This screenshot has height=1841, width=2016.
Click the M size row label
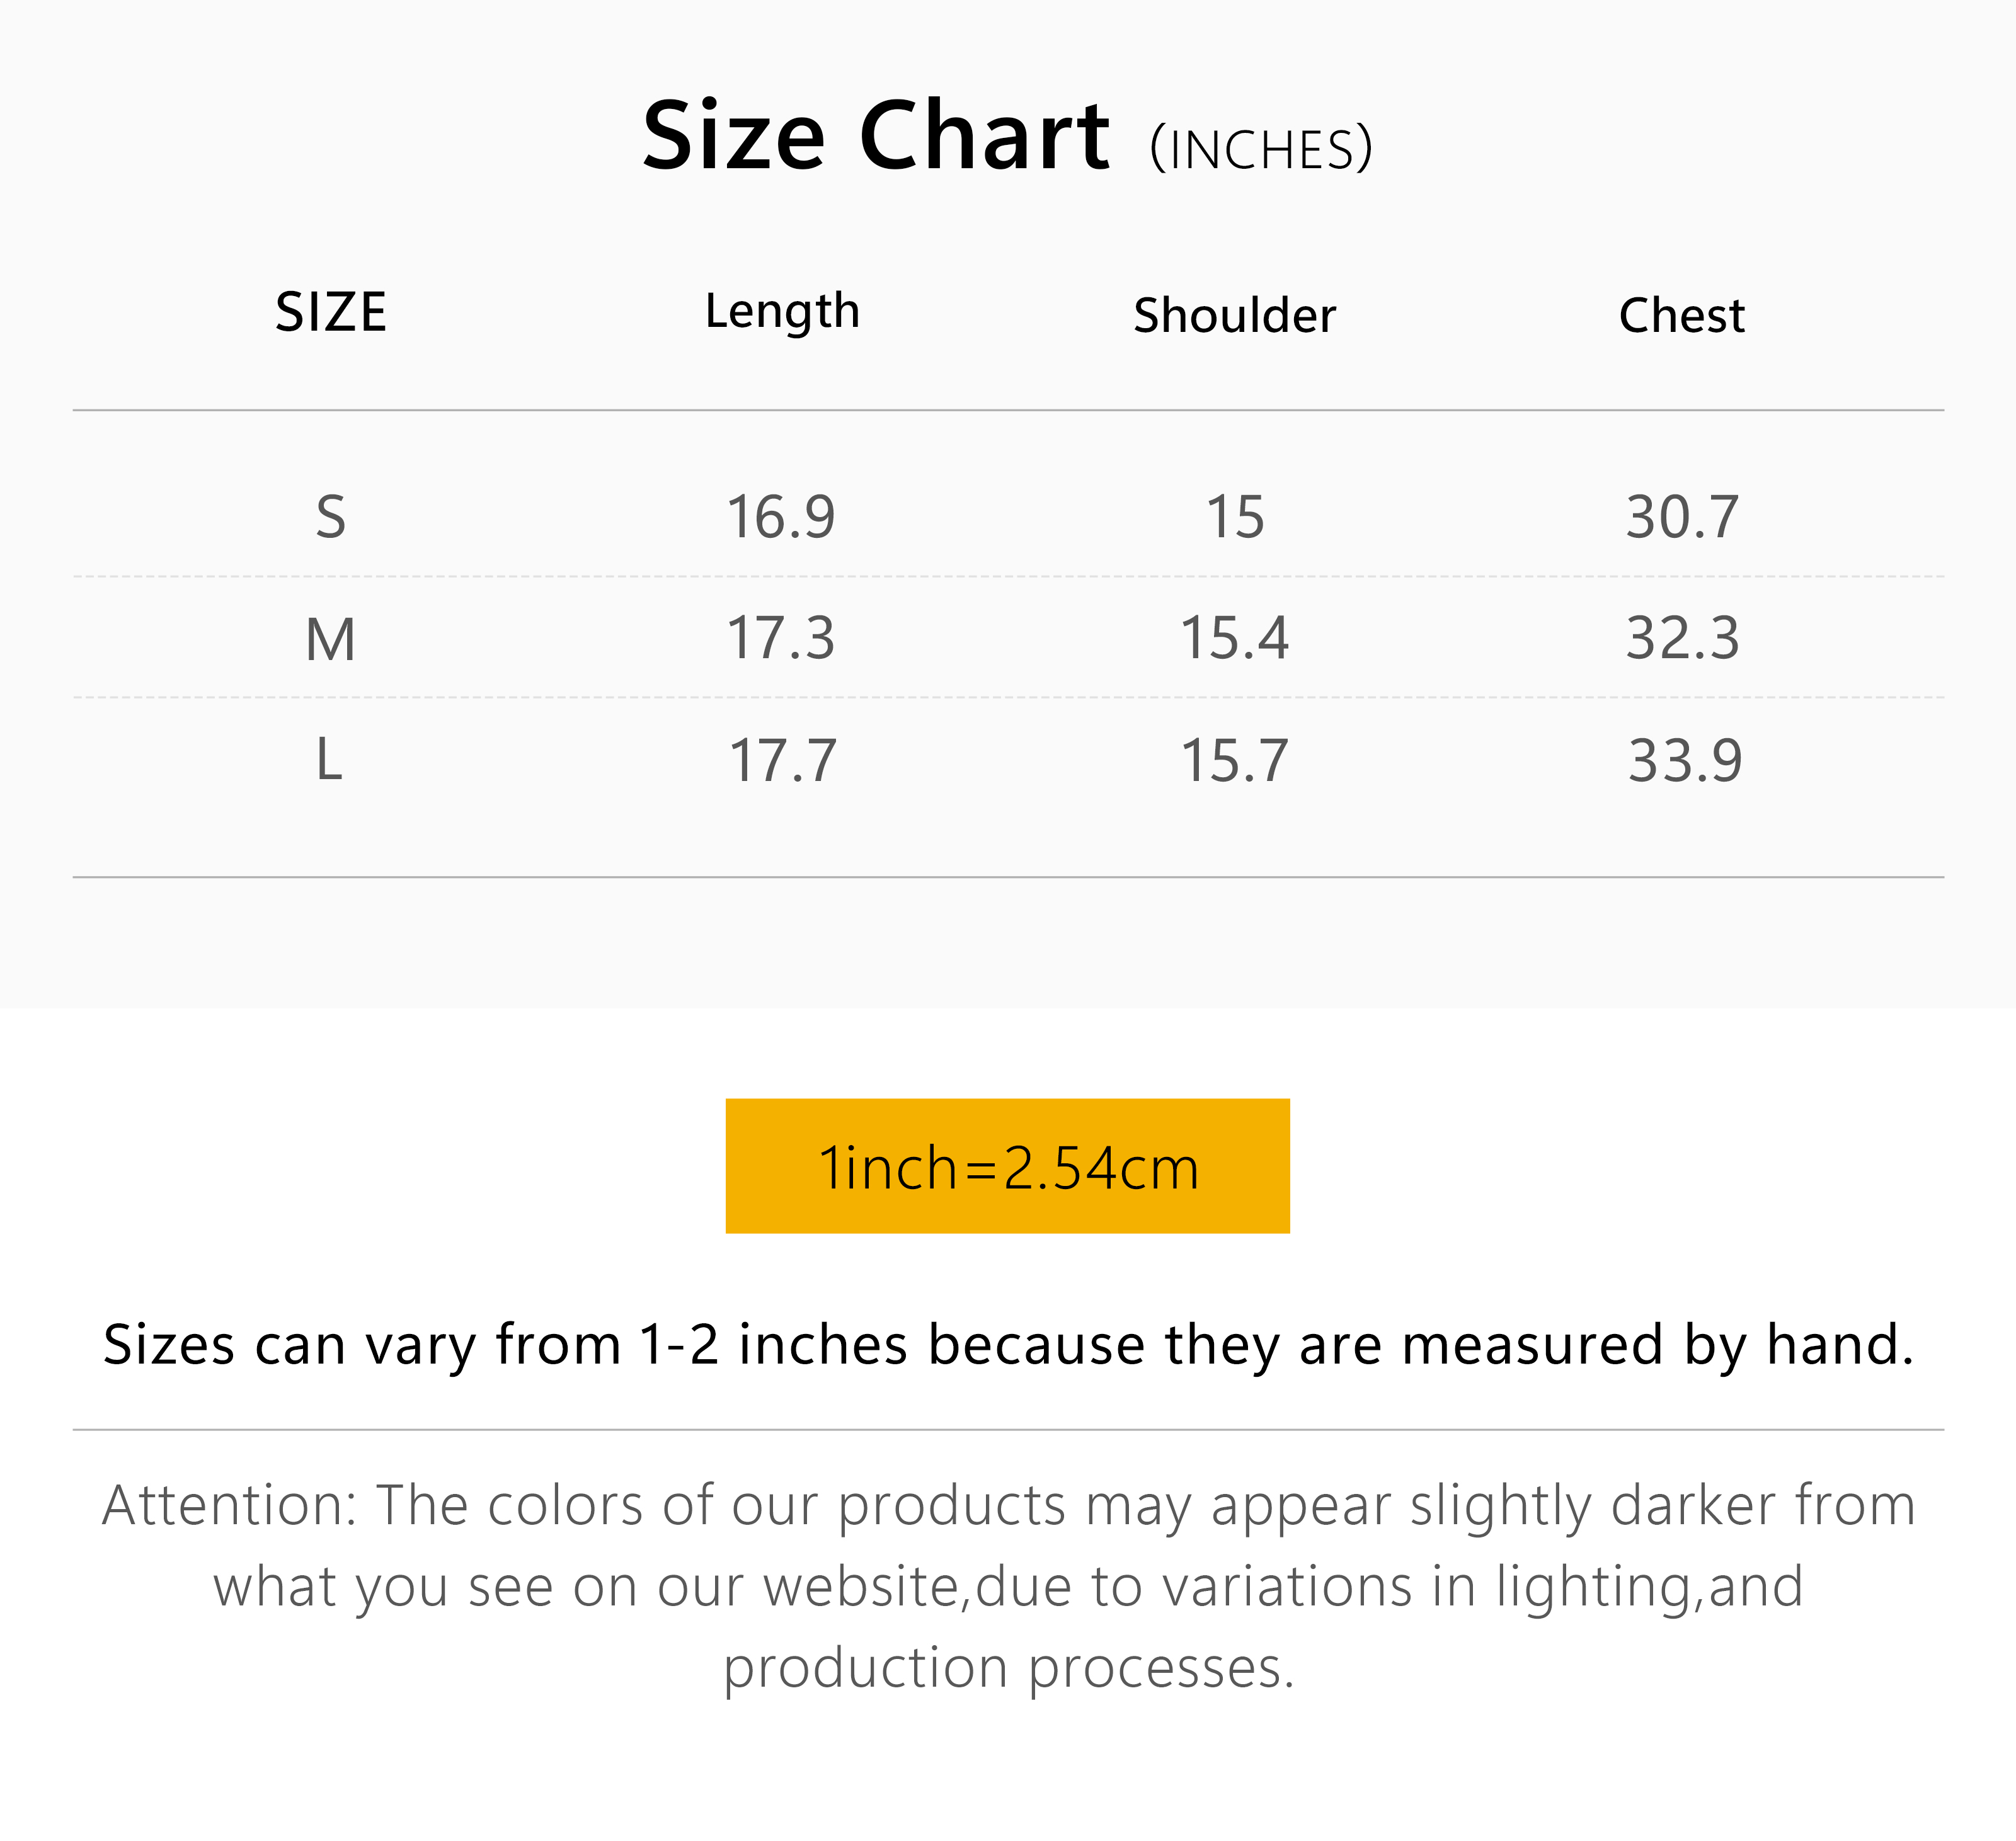331,639
